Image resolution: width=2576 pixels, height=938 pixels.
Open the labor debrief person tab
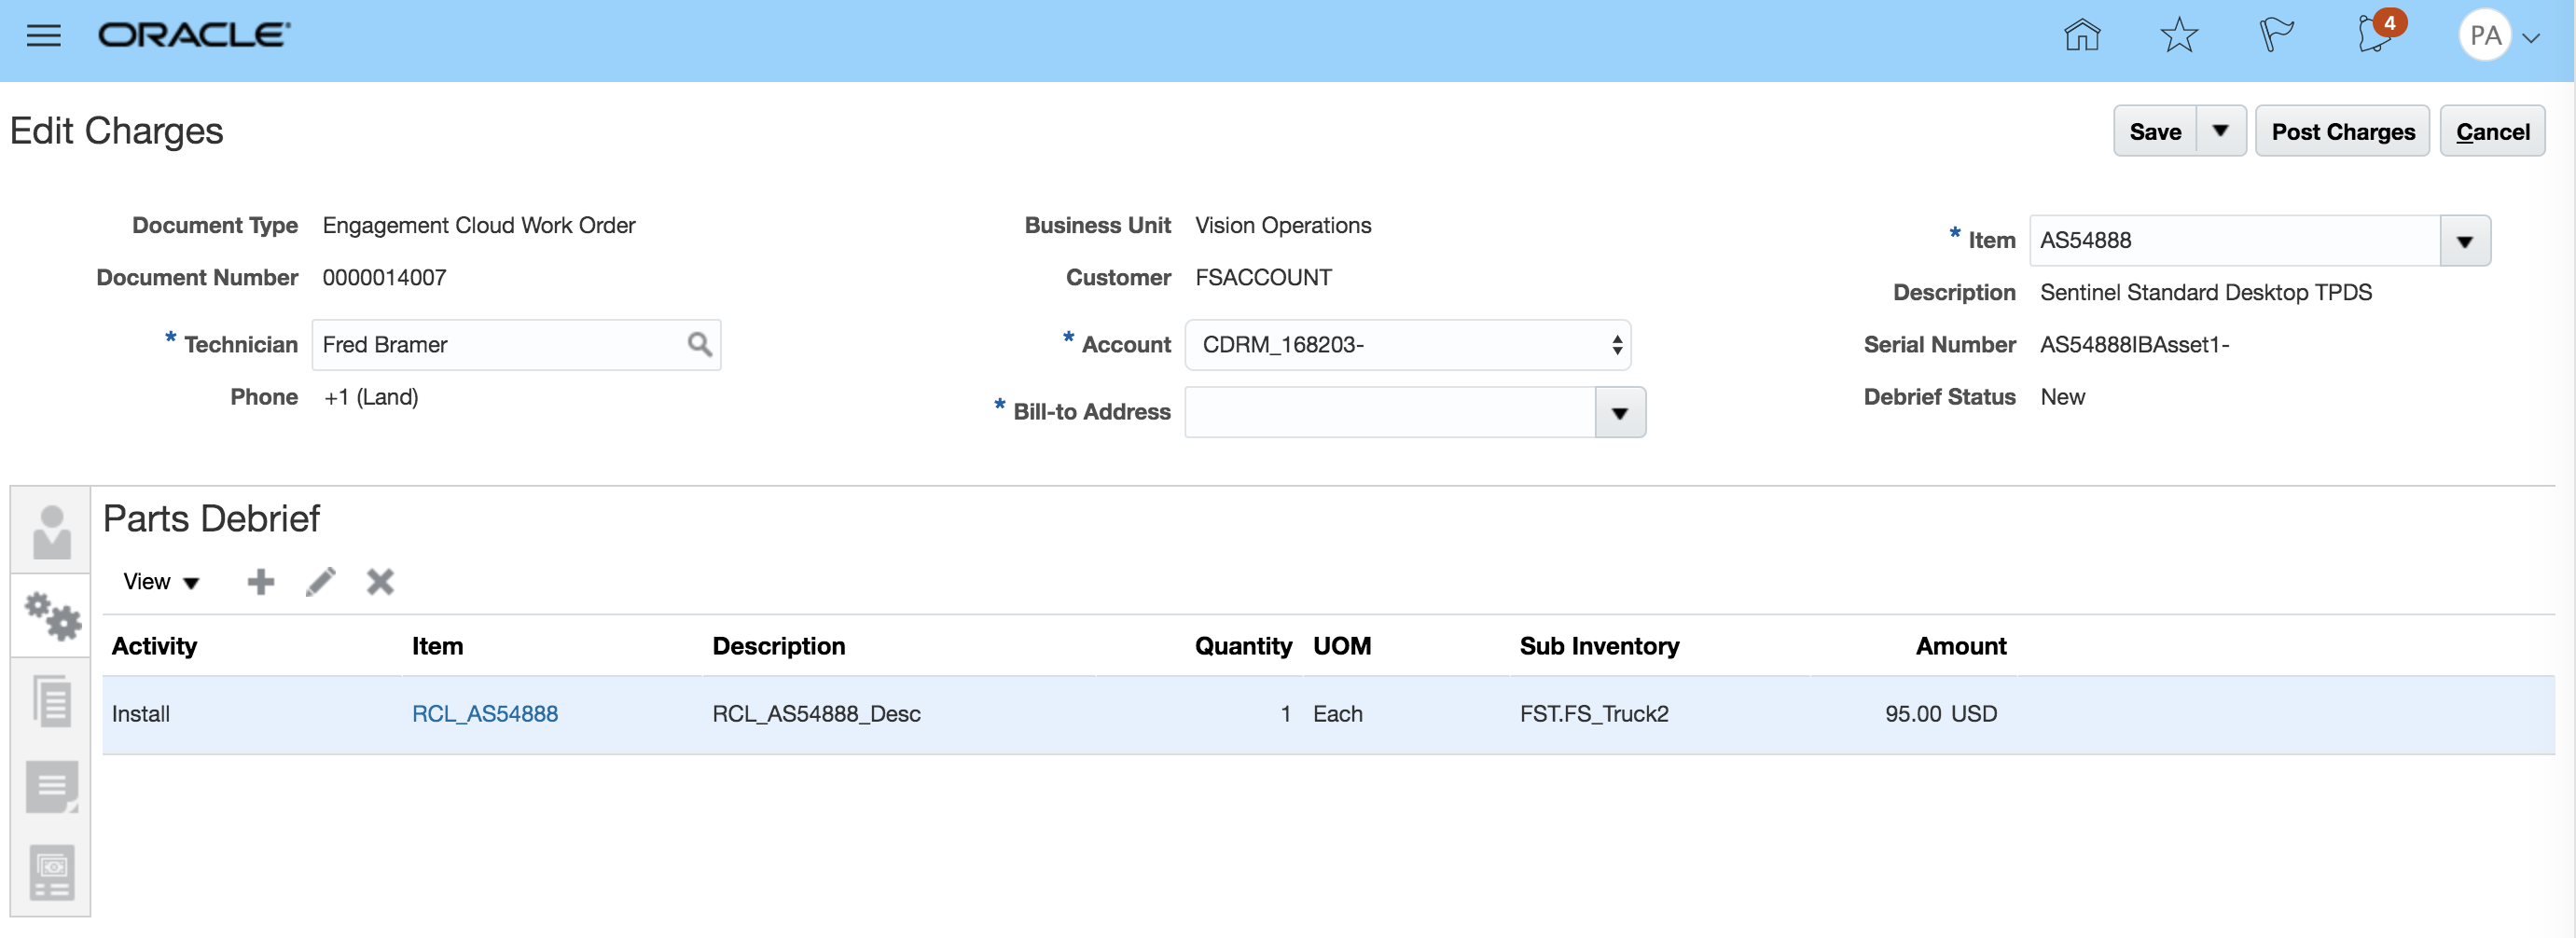pos(52,531)
